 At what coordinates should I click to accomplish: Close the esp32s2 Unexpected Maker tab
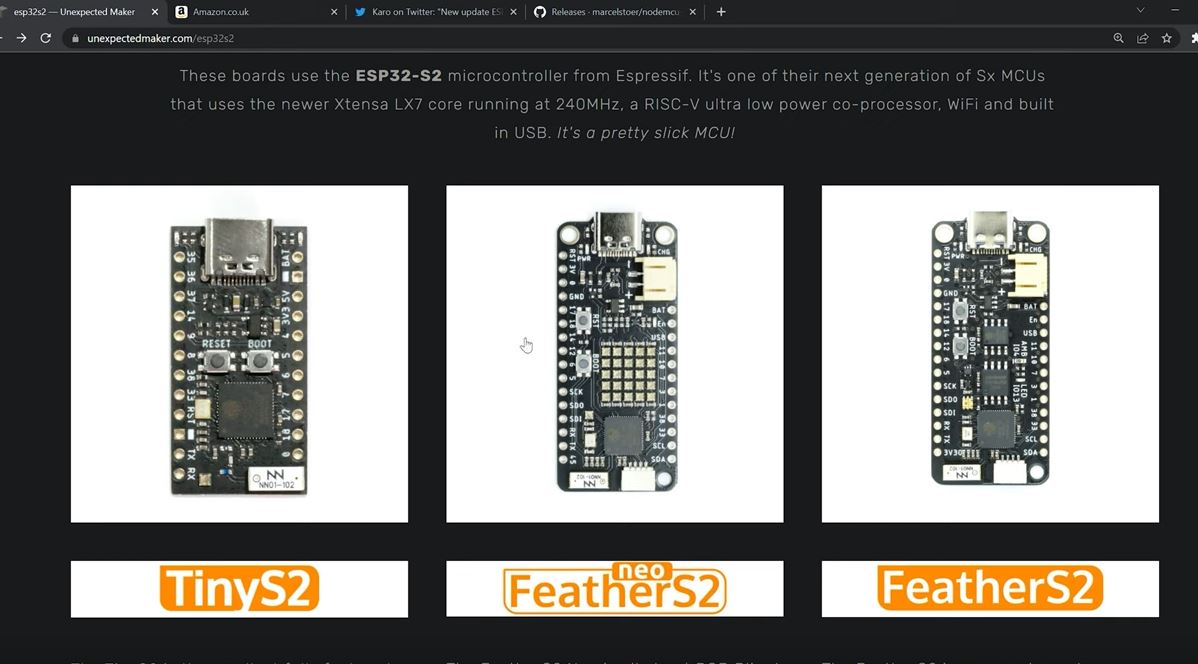155,12
